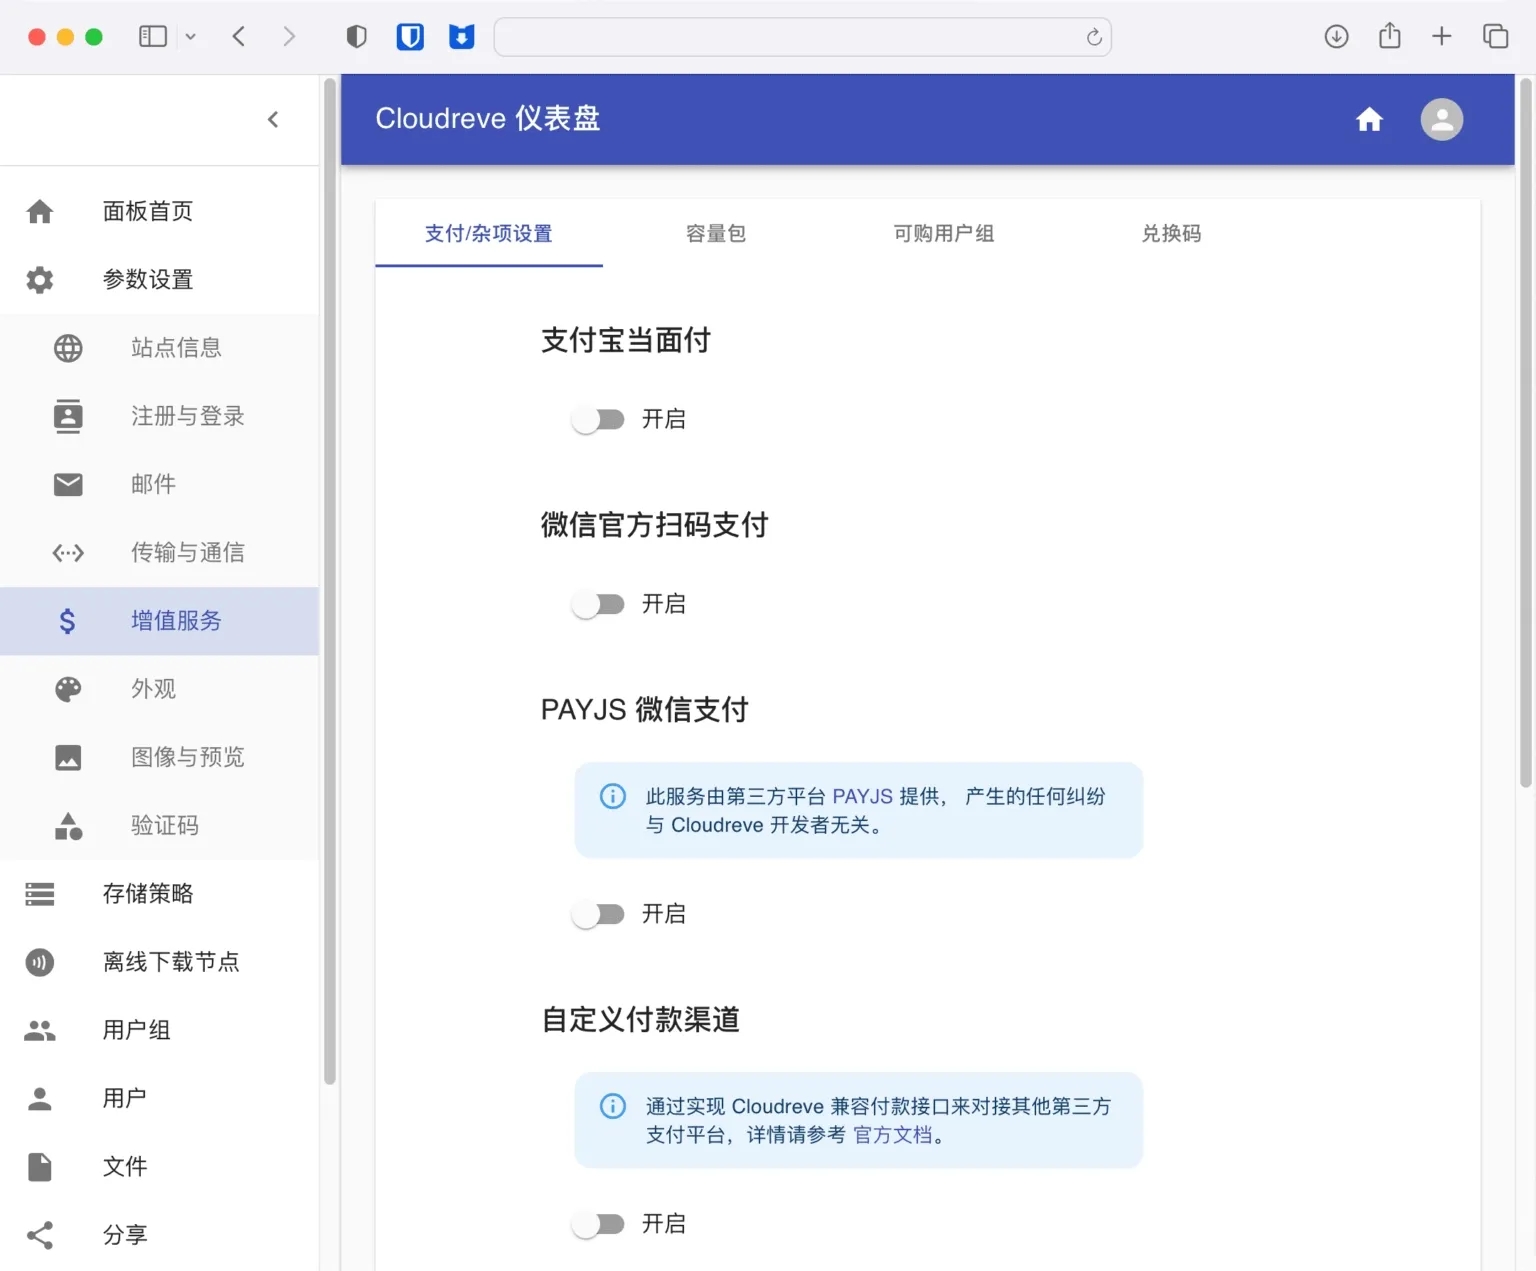
Task: Open the 外观 palette icon
Action: coord(68,689)
